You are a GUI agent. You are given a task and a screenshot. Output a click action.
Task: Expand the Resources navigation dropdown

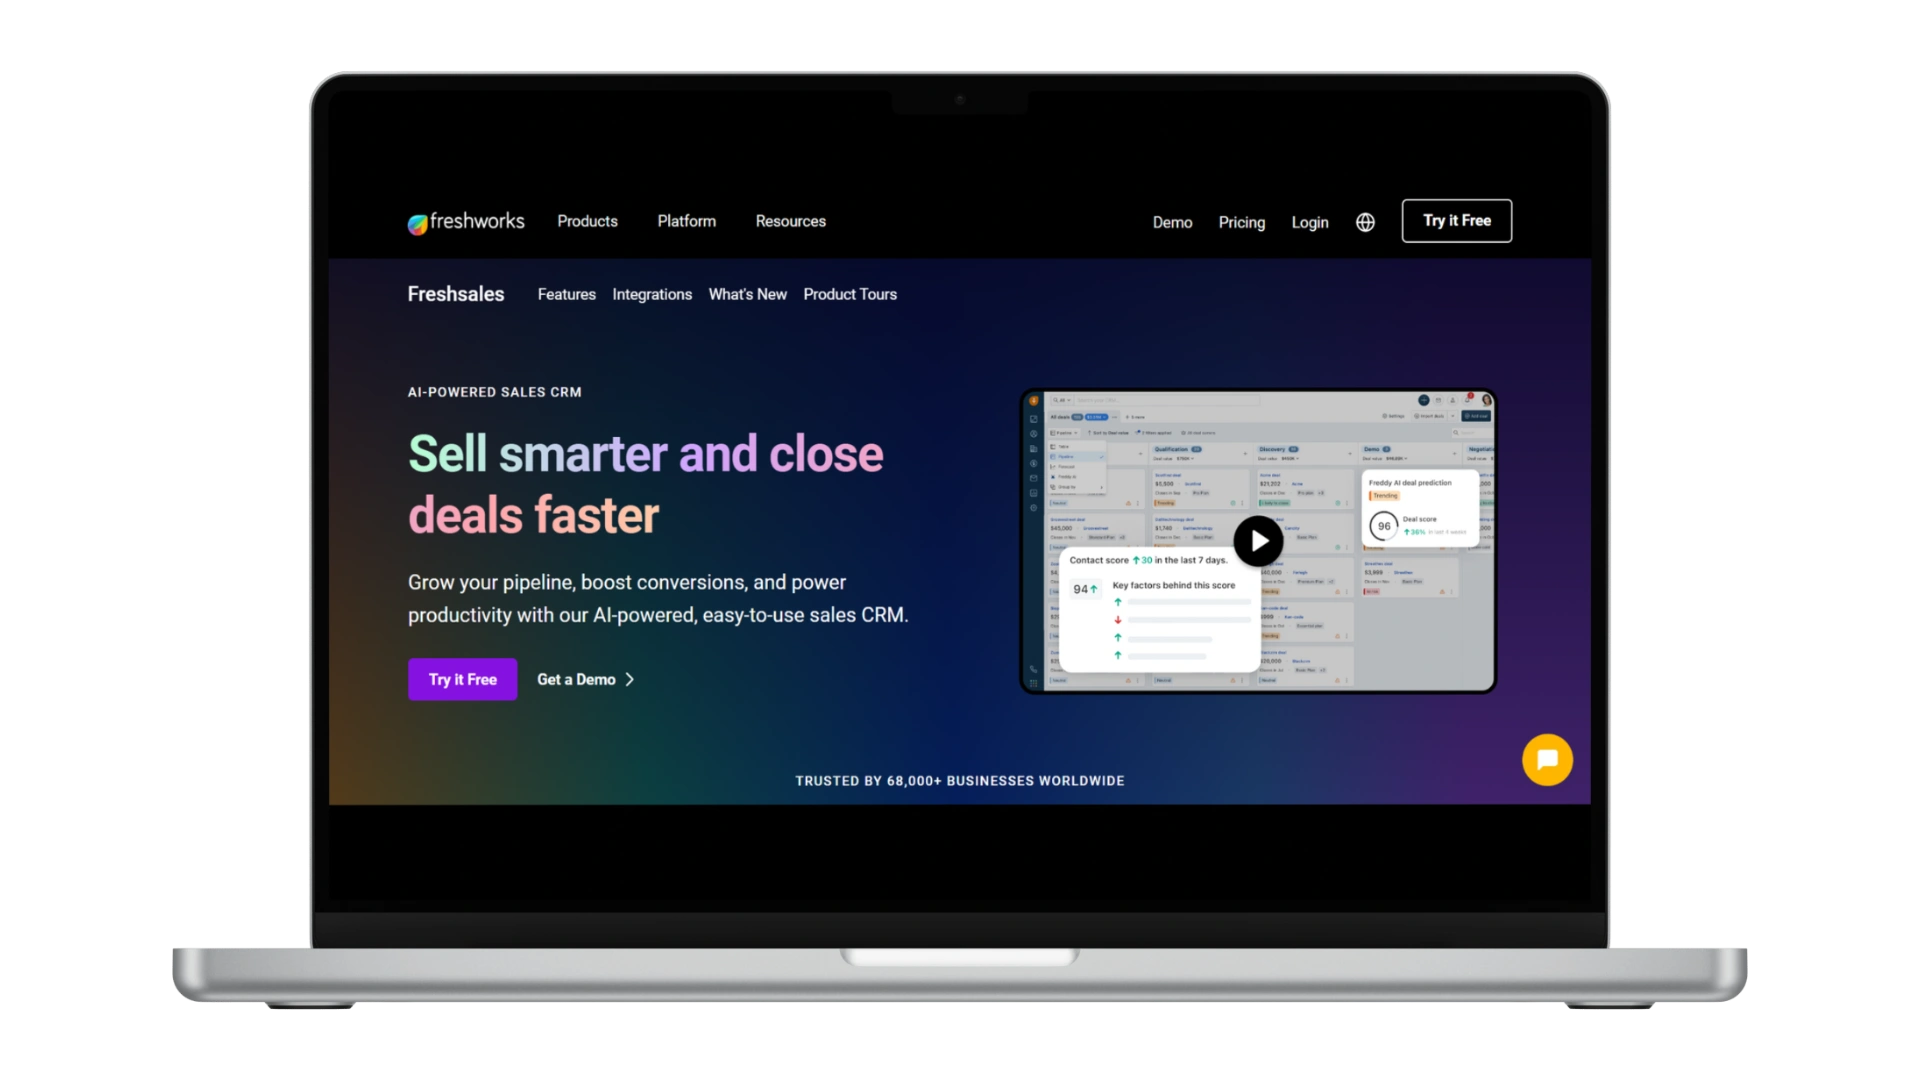[791, 222]
